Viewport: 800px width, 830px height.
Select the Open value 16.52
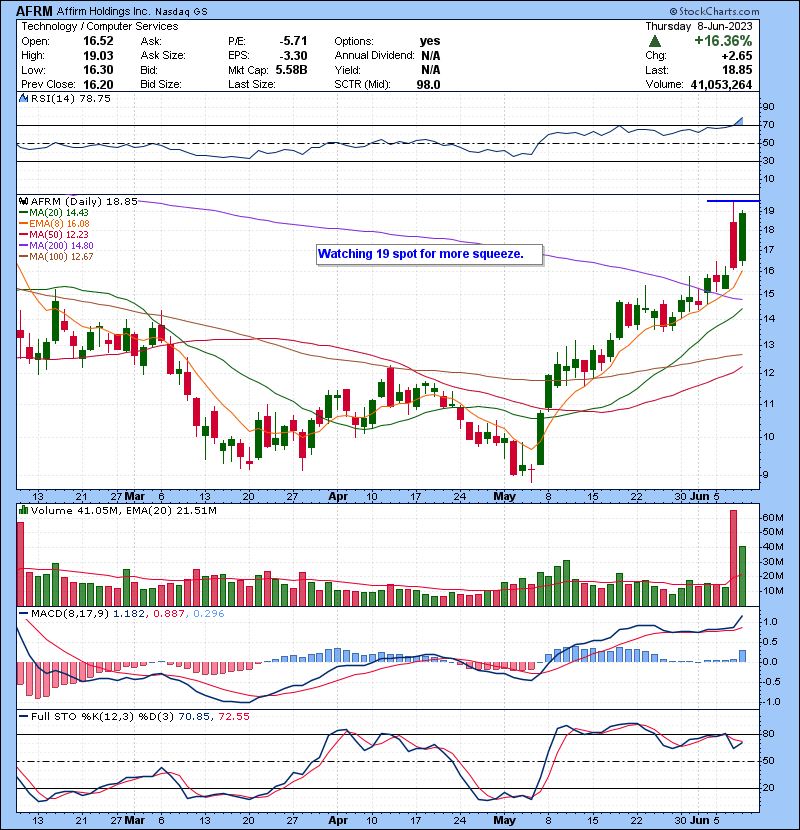98,41
